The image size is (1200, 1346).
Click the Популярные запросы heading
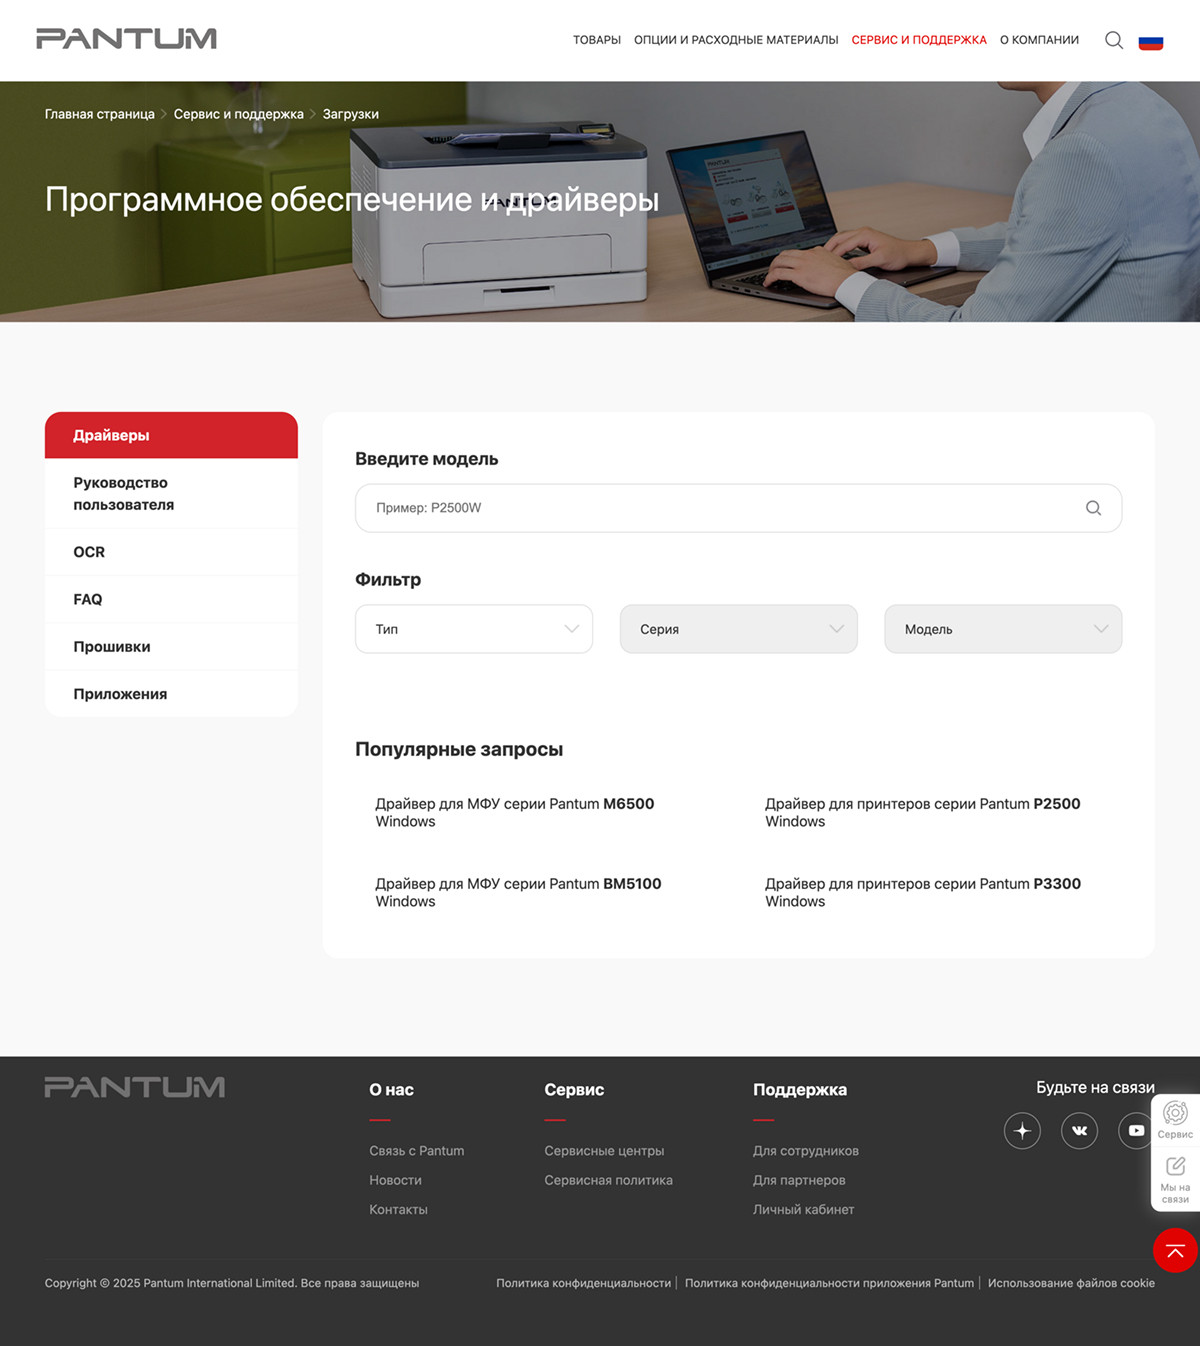(x=459, y=749)
